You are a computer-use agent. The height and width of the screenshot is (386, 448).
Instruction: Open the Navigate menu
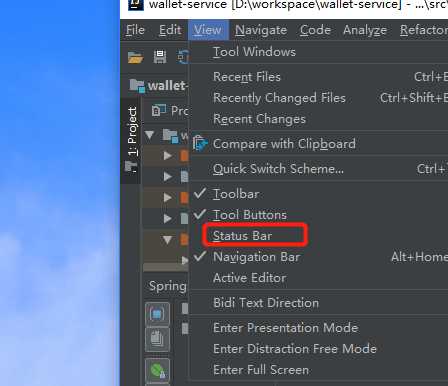click(261, 30)
